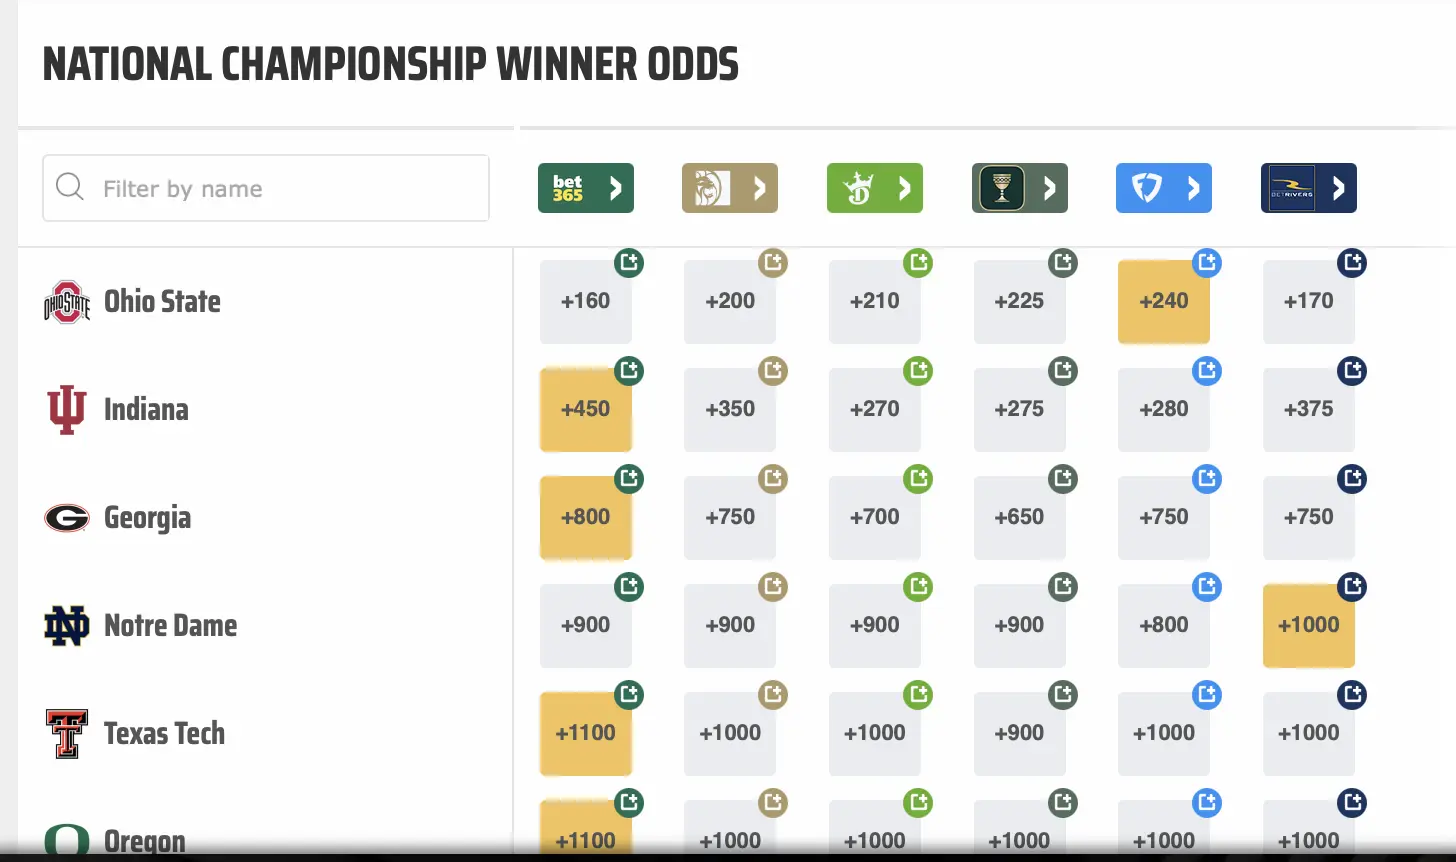
Task: Select Georgia +650 odds cell
Action: click(x=1019, y=518)
